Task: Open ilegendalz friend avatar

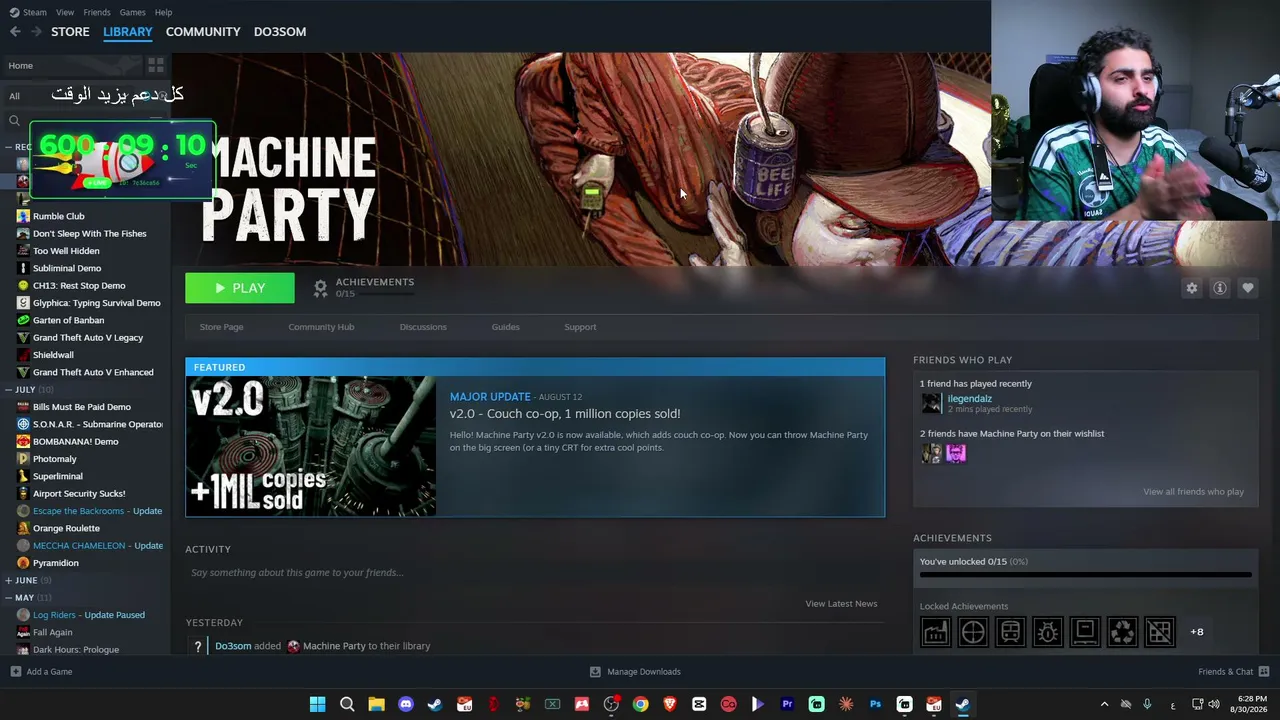Action: click(931, 403)
